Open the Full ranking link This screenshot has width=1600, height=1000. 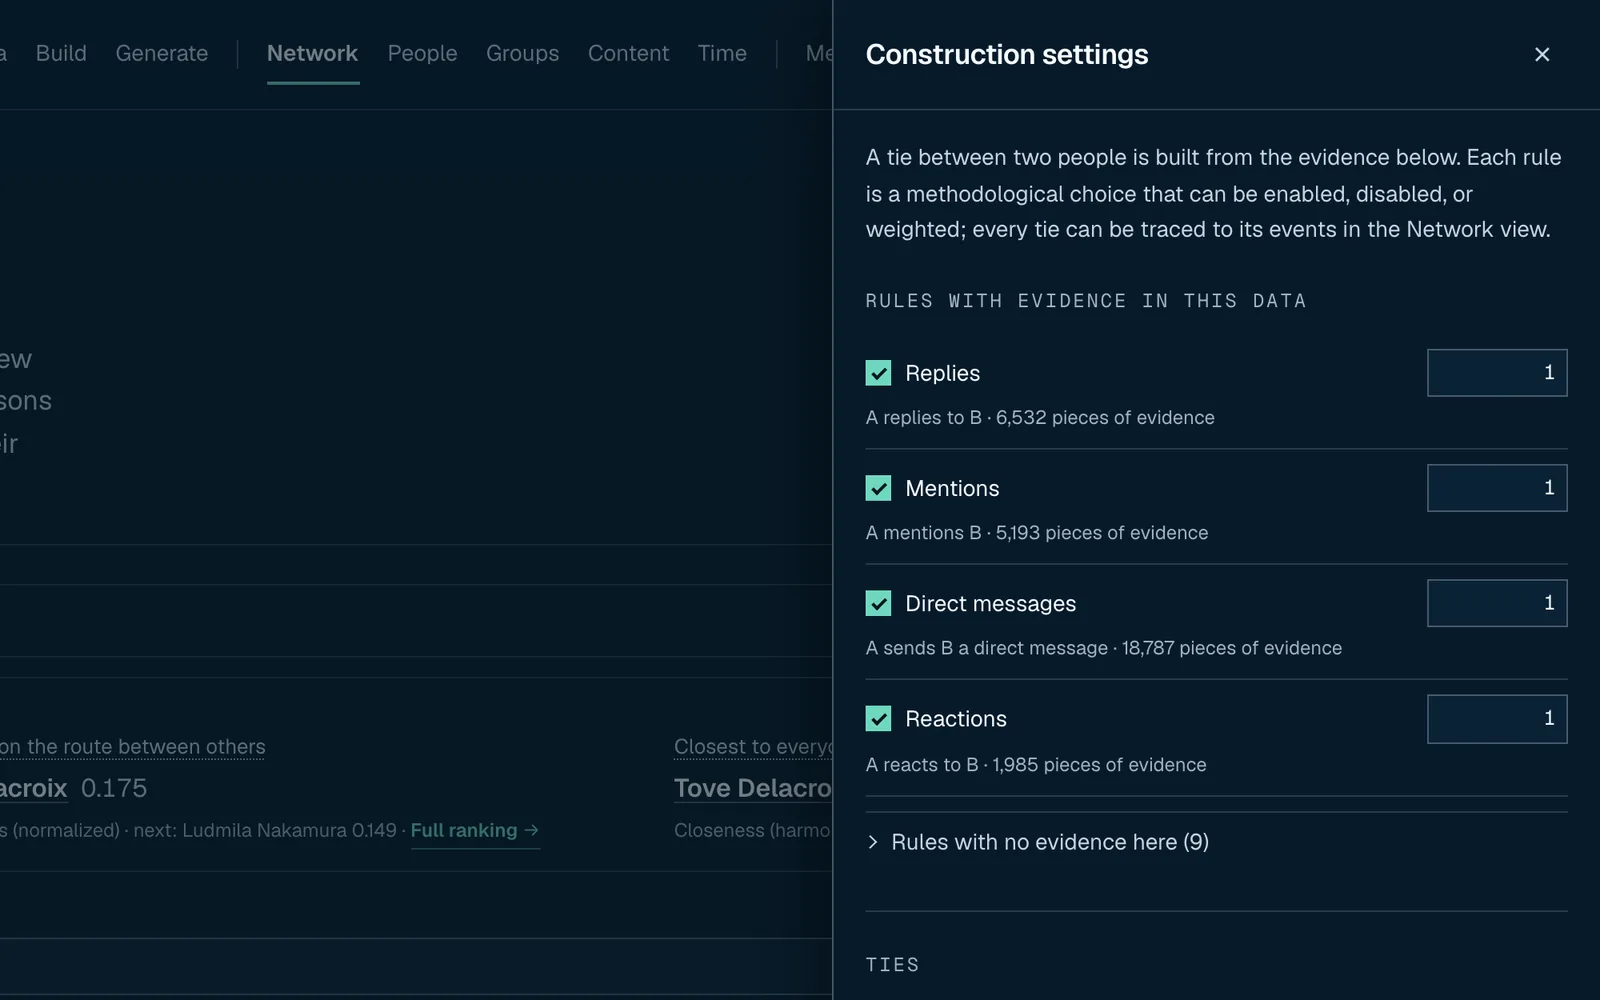click(475, 831)
